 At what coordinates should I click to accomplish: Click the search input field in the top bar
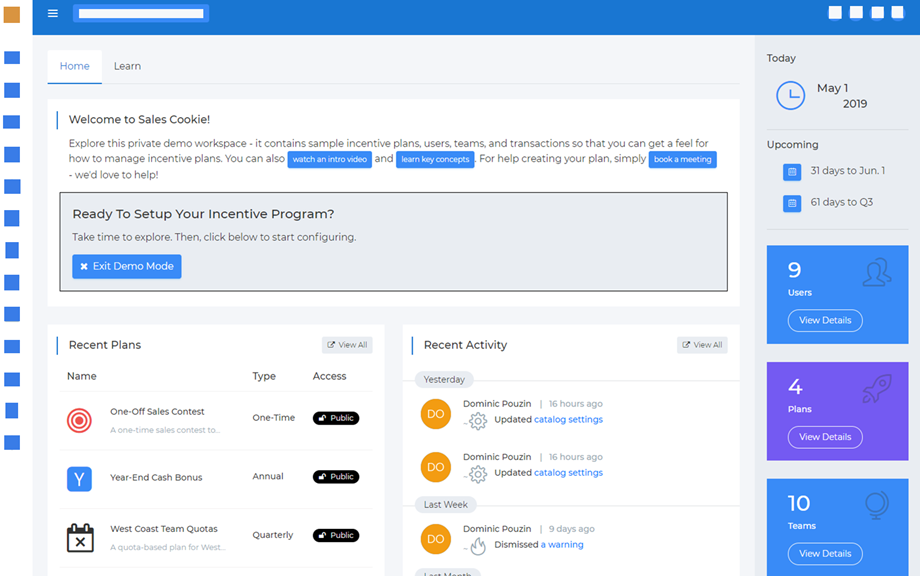point(140,13)
